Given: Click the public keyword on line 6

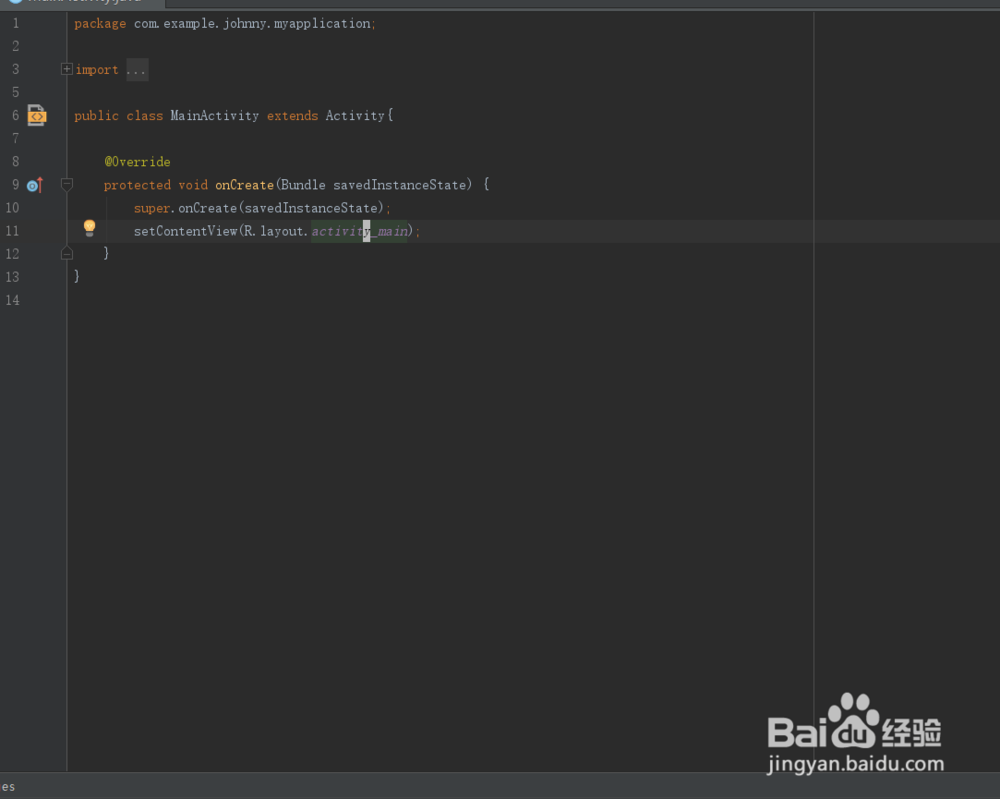Looking at the screenshot, I should [96, 116].
